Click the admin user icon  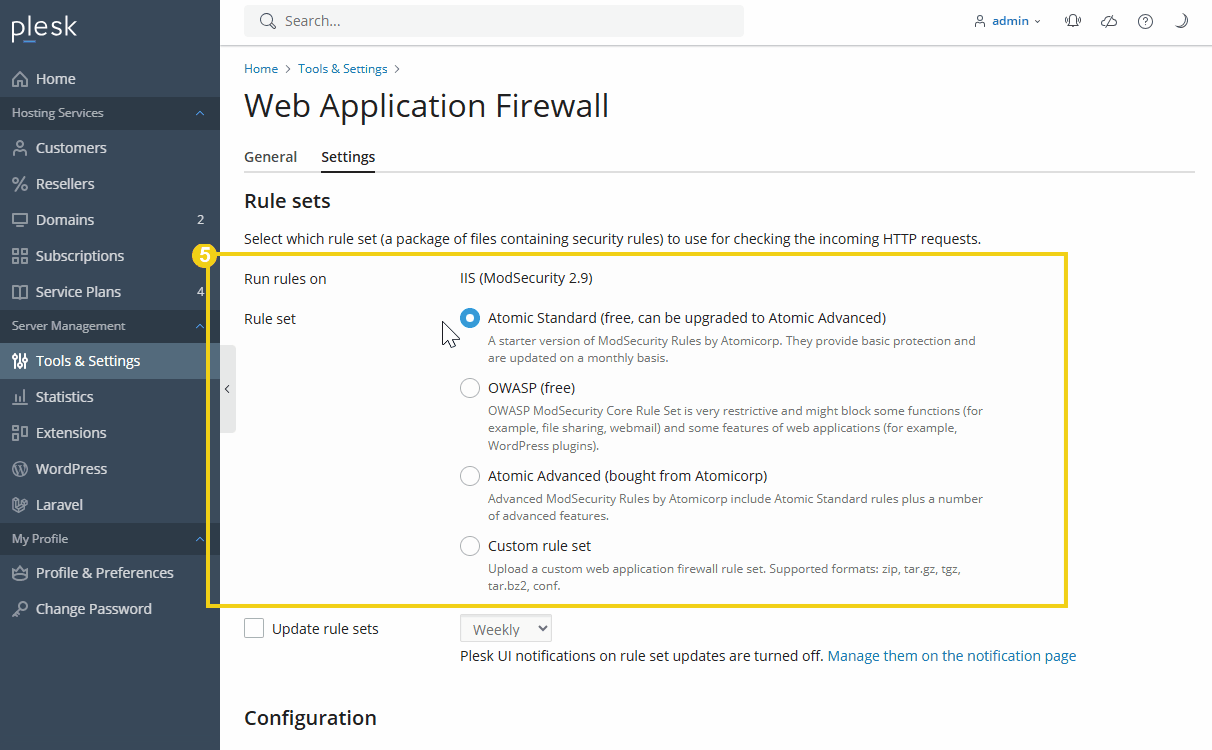click(x=980, y=21)
